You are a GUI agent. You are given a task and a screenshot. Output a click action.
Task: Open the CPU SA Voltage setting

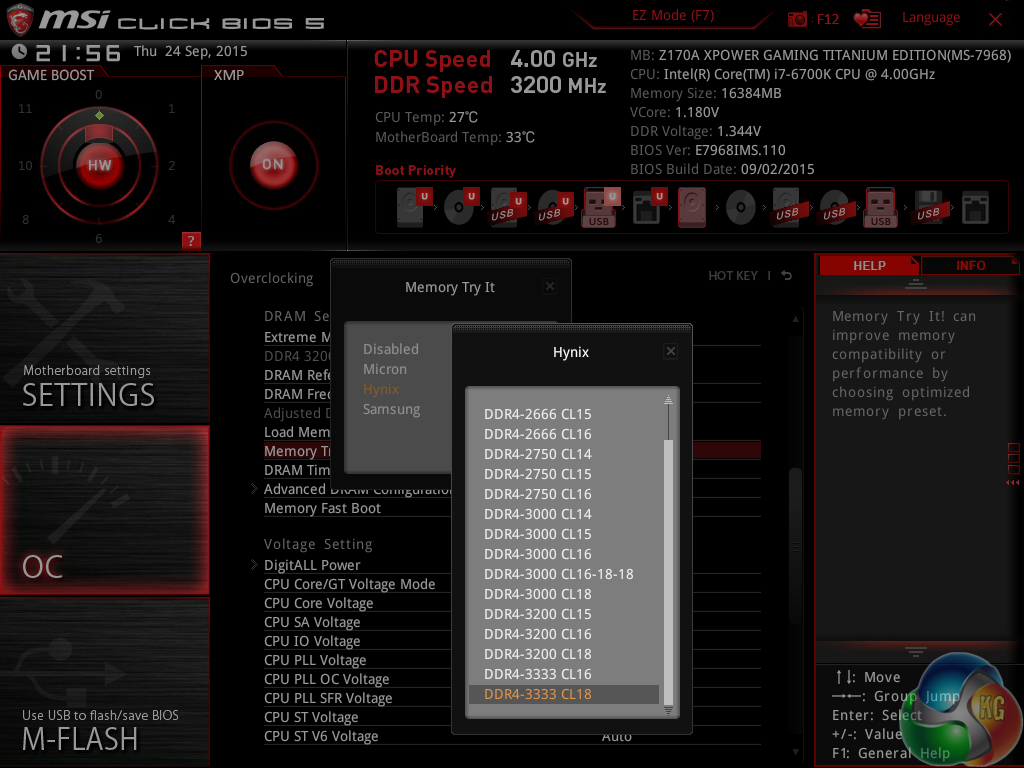[312, 622]
